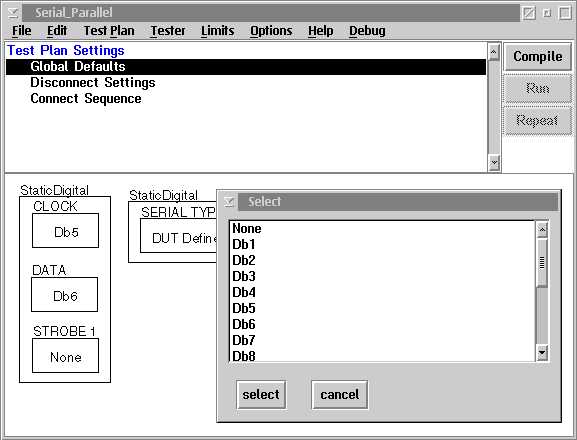Click the up arrow of the test plan scrollbar

(494, 52)
